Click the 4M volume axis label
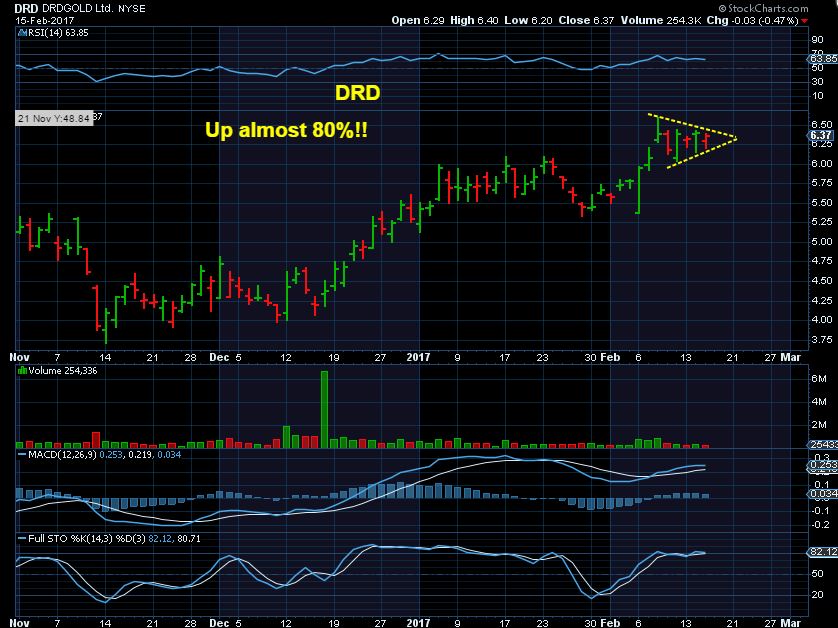 pyautogui.click(x=819, y=401)
